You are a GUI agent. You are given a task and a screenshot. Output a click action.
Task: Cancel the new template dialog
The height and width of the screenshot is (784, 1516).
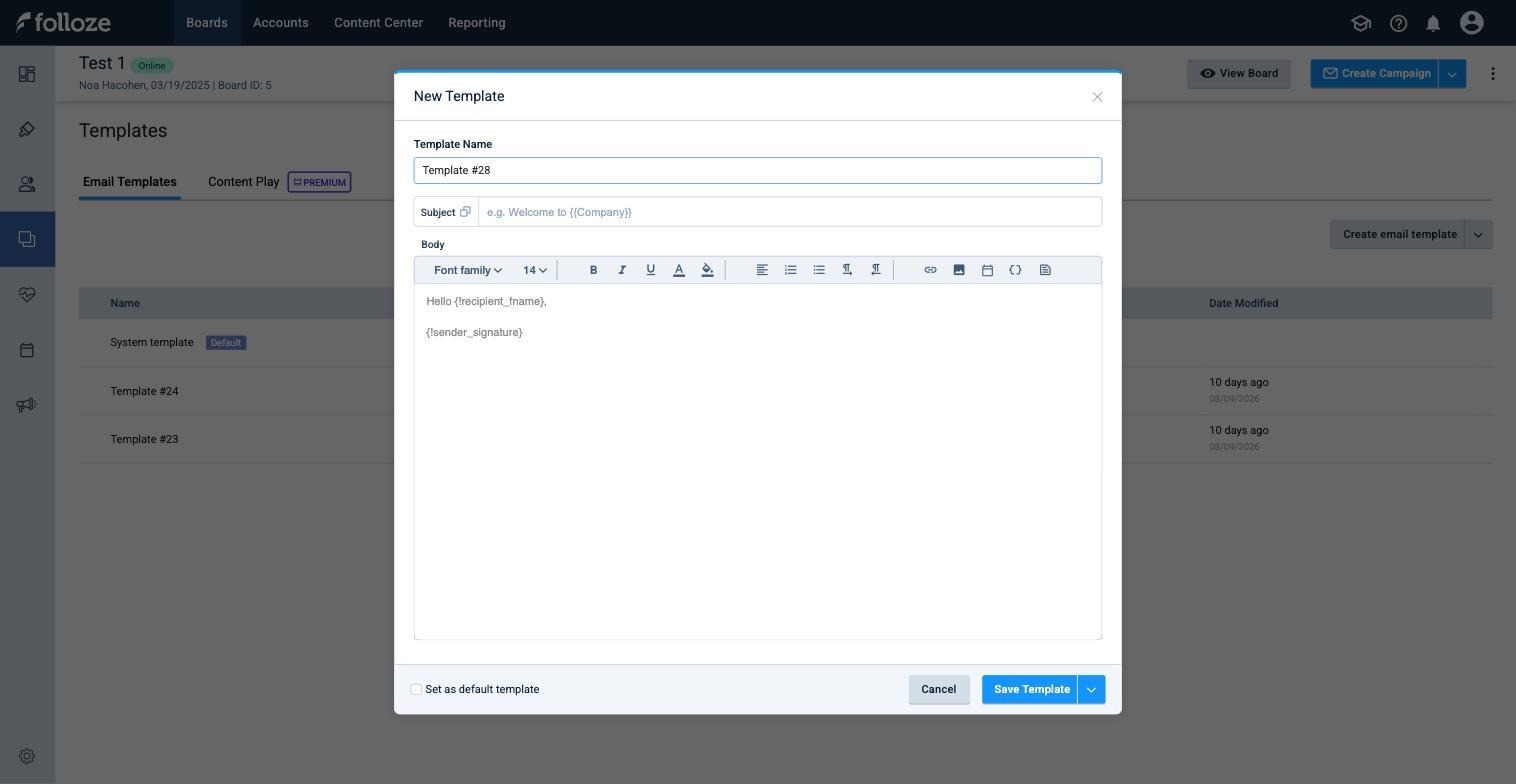click(939, 690)
